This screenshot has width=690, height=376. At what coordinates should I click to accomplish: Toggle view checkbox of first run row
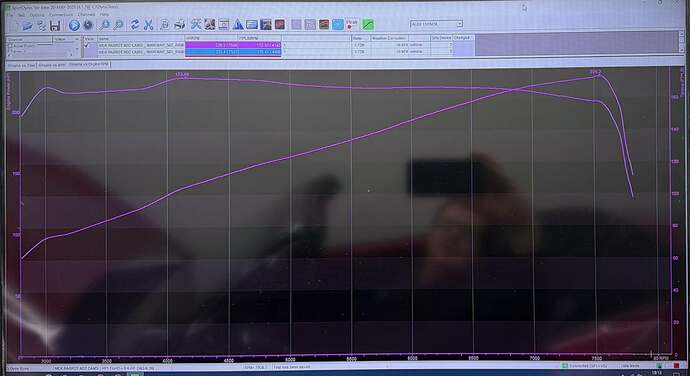[87, 45]
